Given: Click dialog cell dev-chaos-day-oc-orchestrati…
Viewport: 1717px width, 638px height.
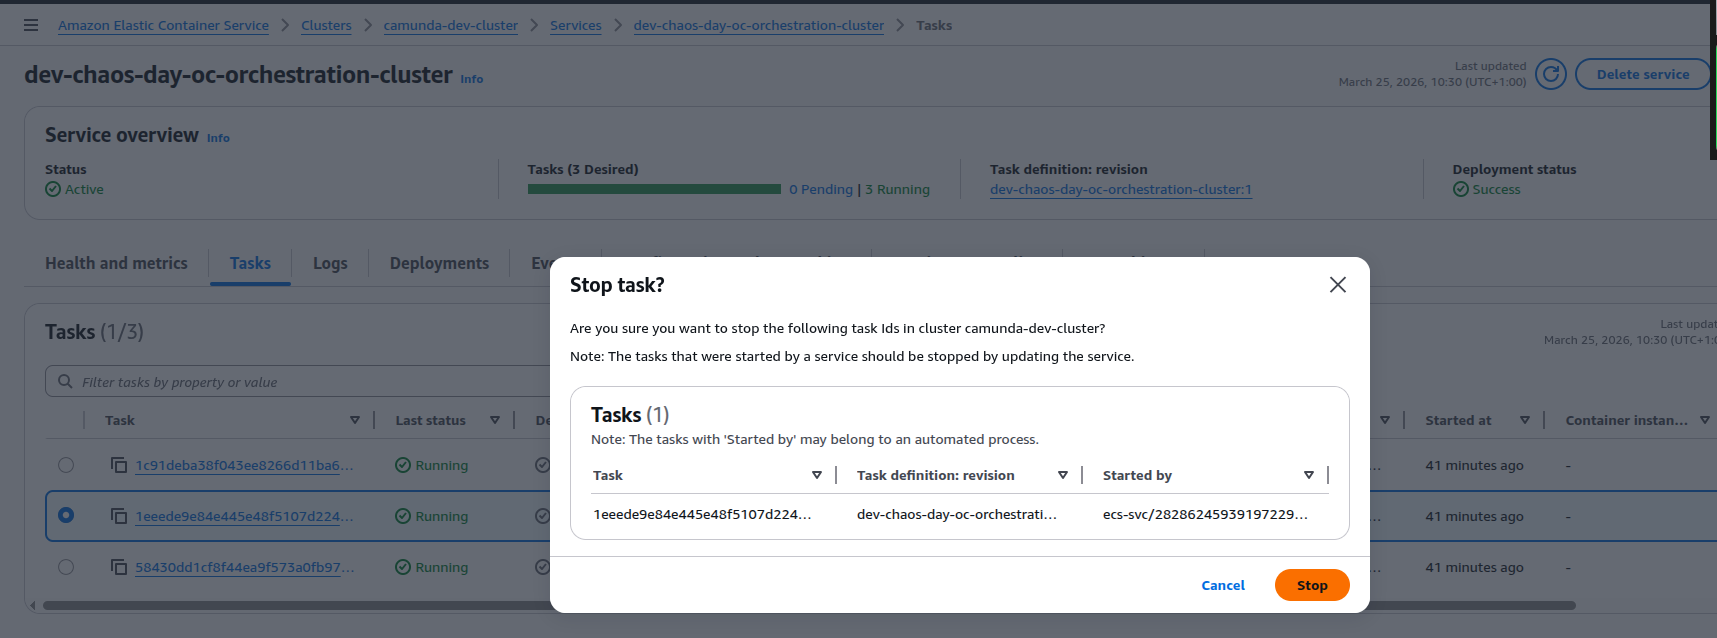Looking at the screenshot, I should pos(957,514).
